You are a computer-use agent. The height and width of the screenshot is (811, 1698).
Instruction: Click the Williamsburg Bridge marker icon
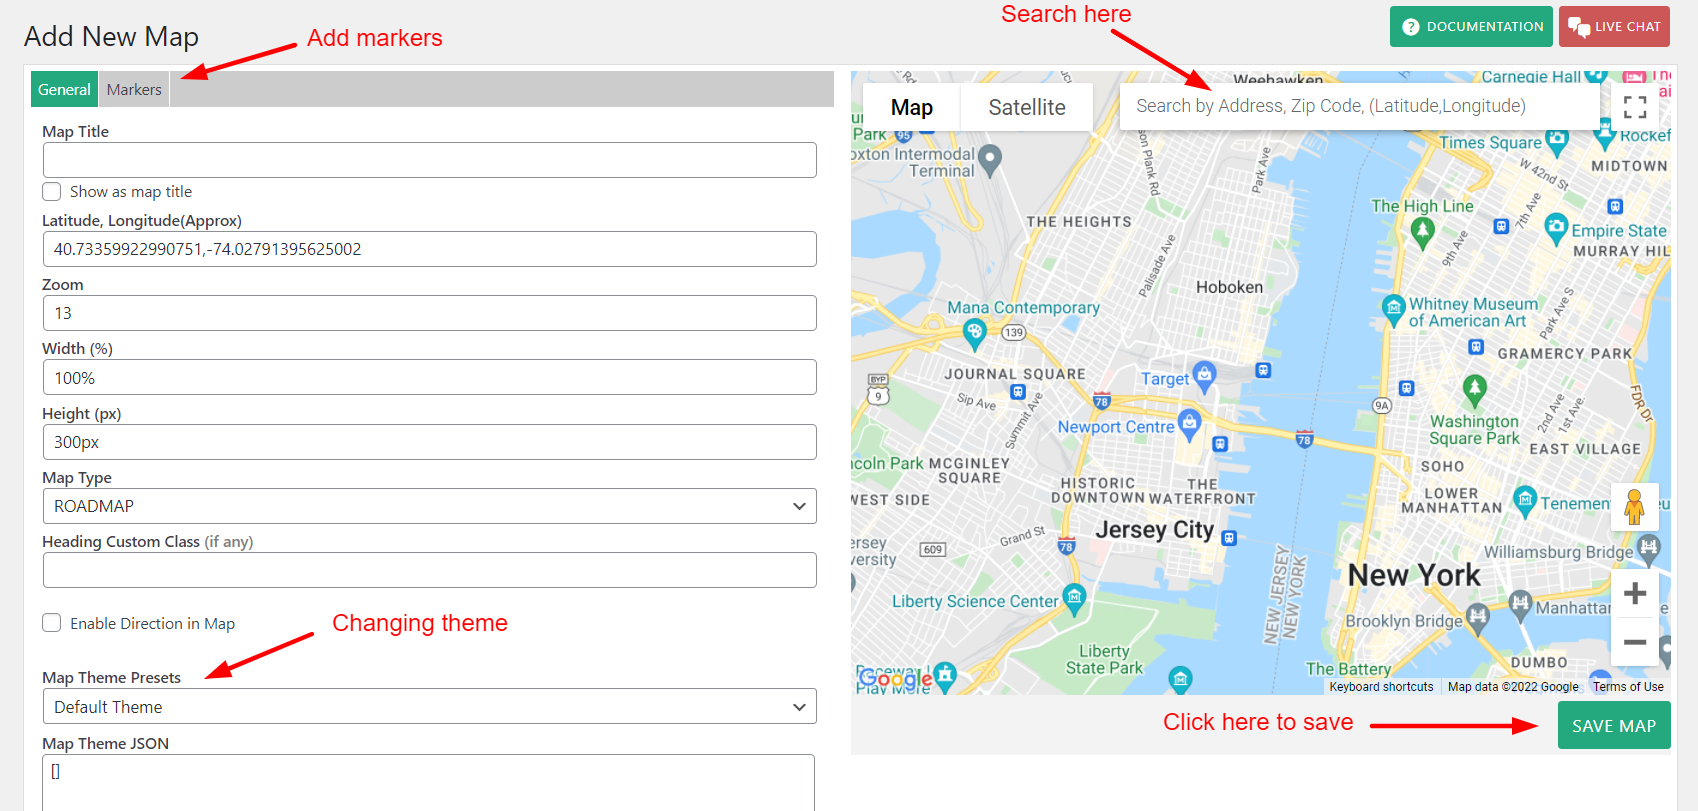[1649, 548]
